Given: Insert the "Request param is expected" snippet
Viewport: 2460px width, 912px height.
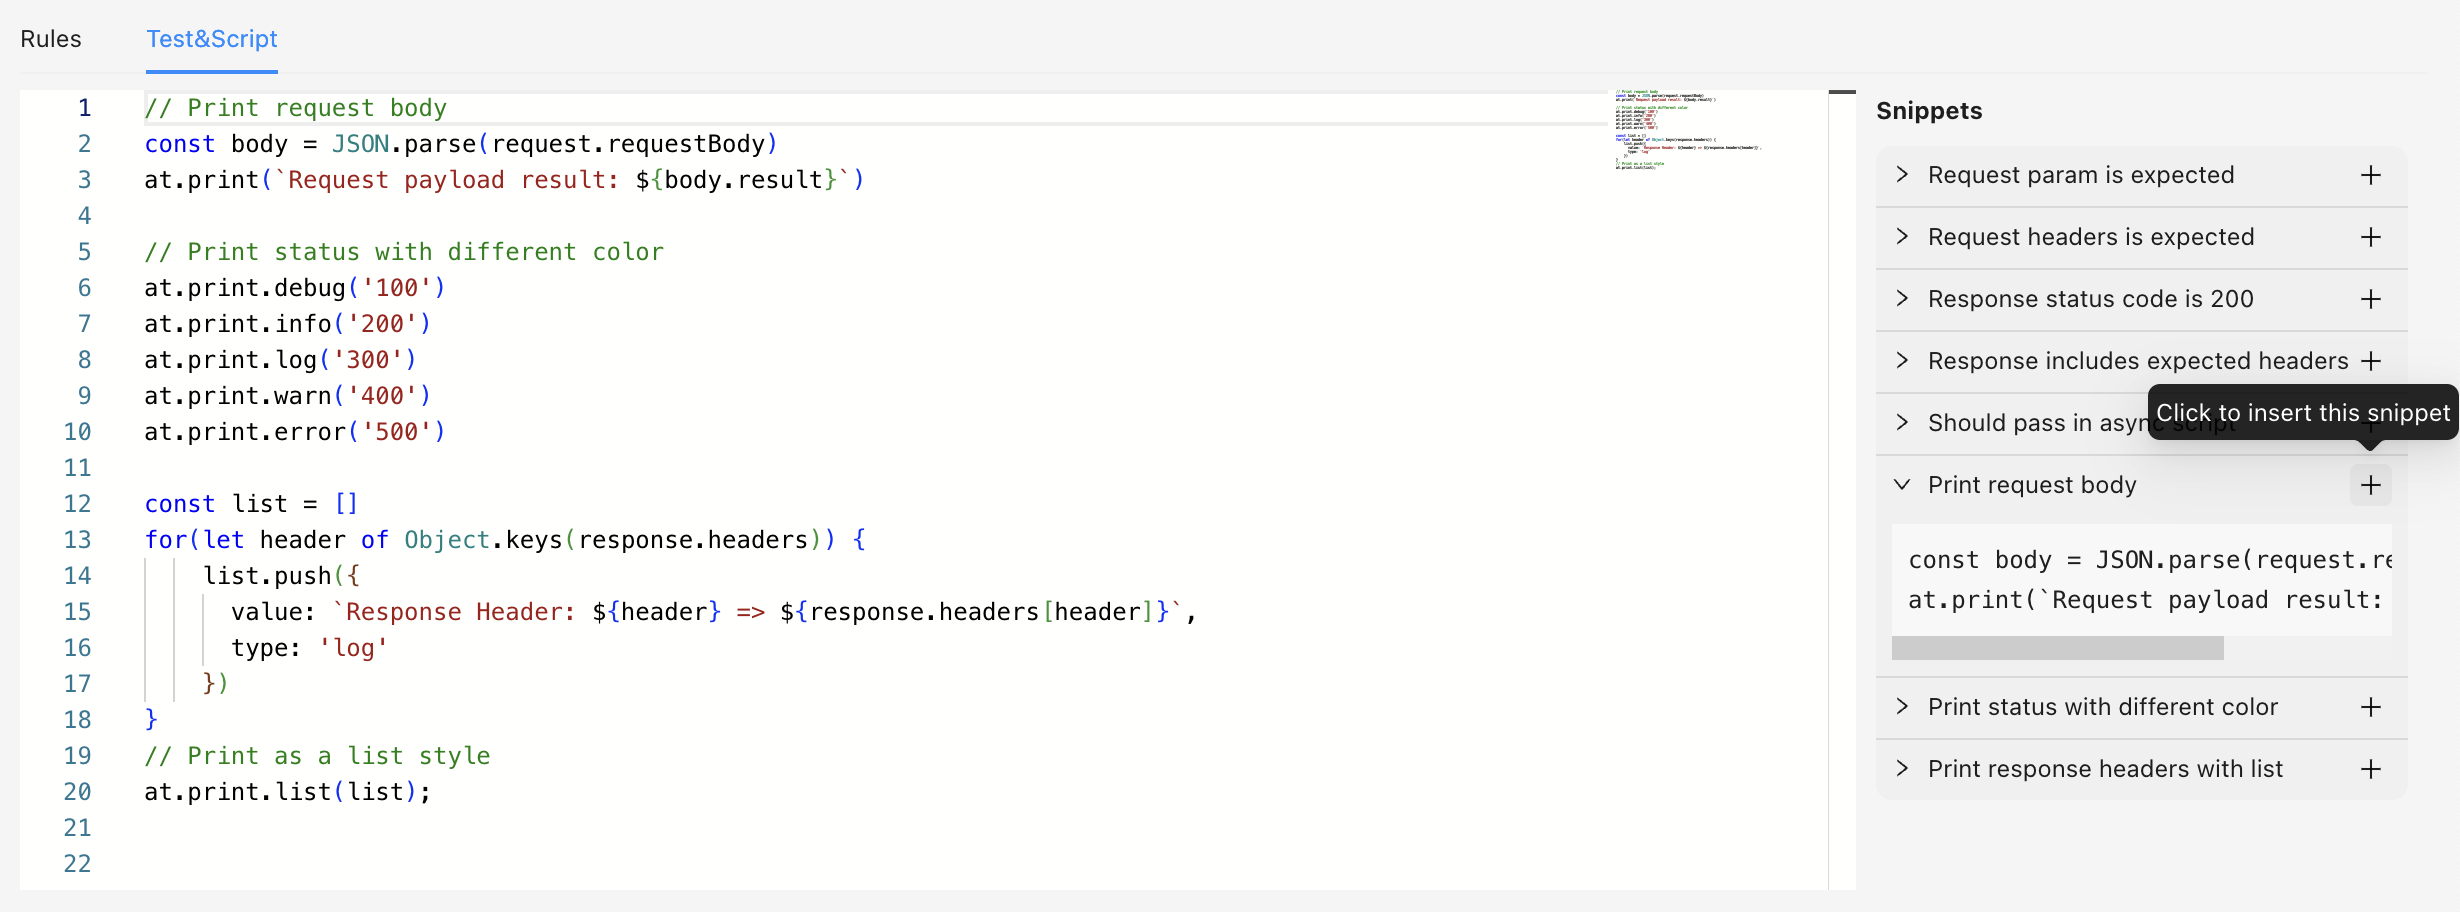Looking at the screenshot, I should (x=2371, y=175).
